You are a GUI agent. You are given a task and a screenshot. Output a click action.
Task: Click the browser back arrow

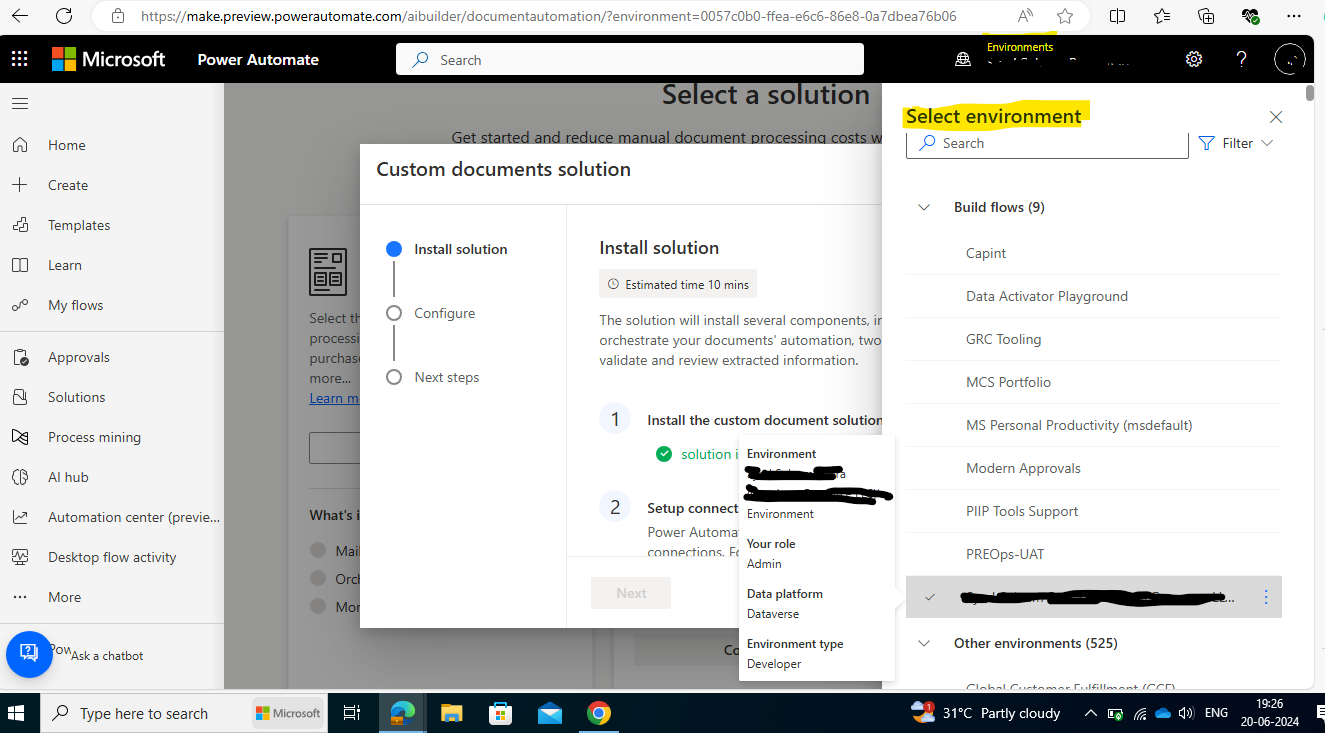coord(20,16)
